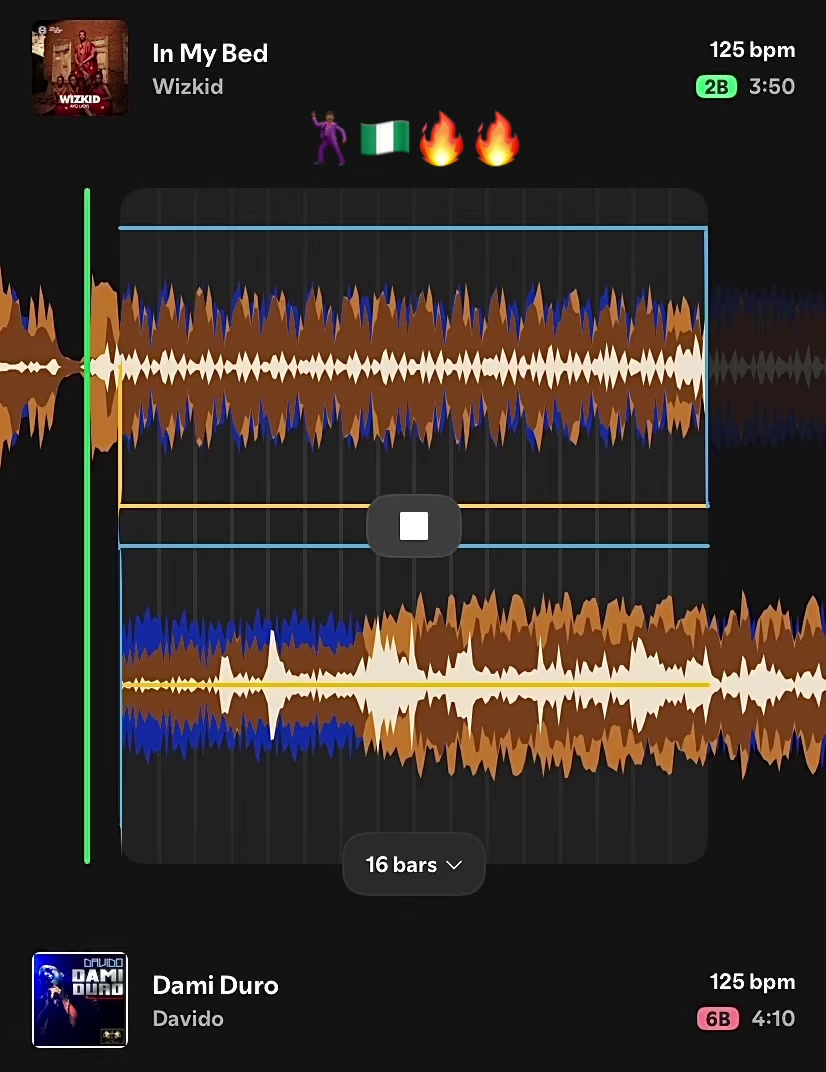Image resolution: width=826 pixels, height=1072 pixels.
Task: Click the dancing man emoji
Action: (329, 137)
